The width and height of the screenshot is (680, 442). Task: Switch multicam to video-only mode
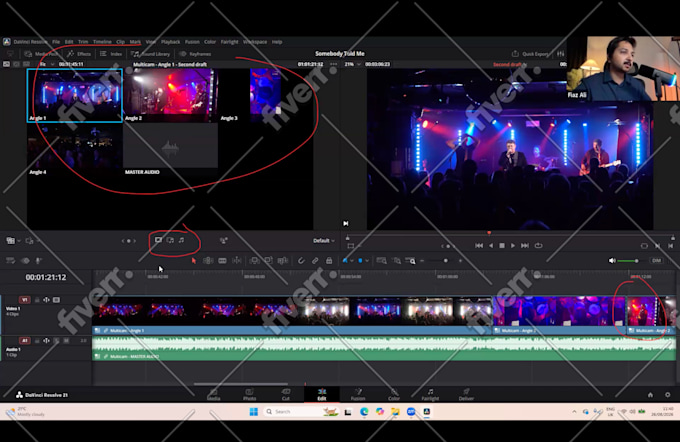[x=158, y=240]
